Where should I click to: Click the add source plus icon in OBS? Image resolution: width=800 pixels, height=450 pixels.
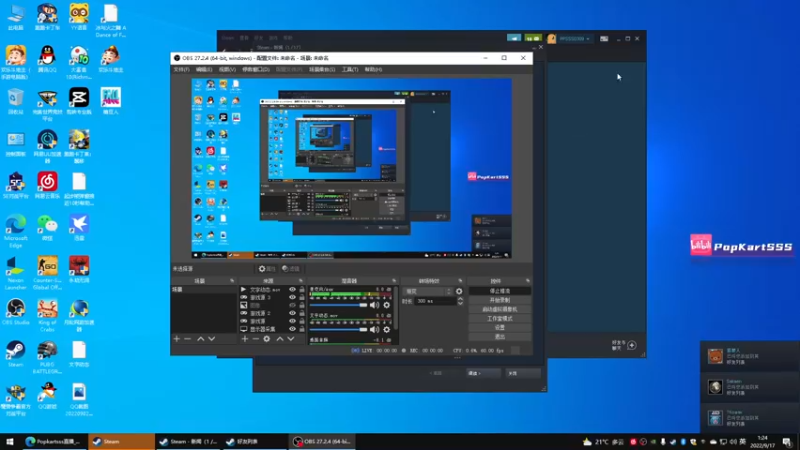point(244,339)
